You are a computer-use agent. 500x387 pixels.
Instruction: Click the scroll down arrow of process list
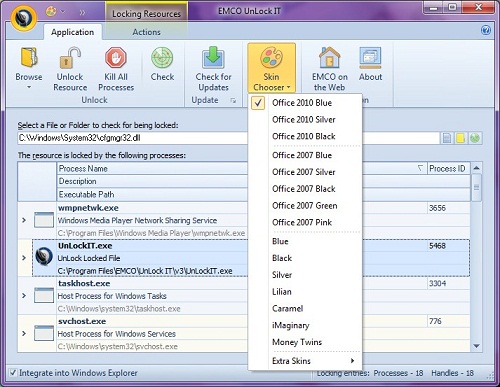(476, 346)
